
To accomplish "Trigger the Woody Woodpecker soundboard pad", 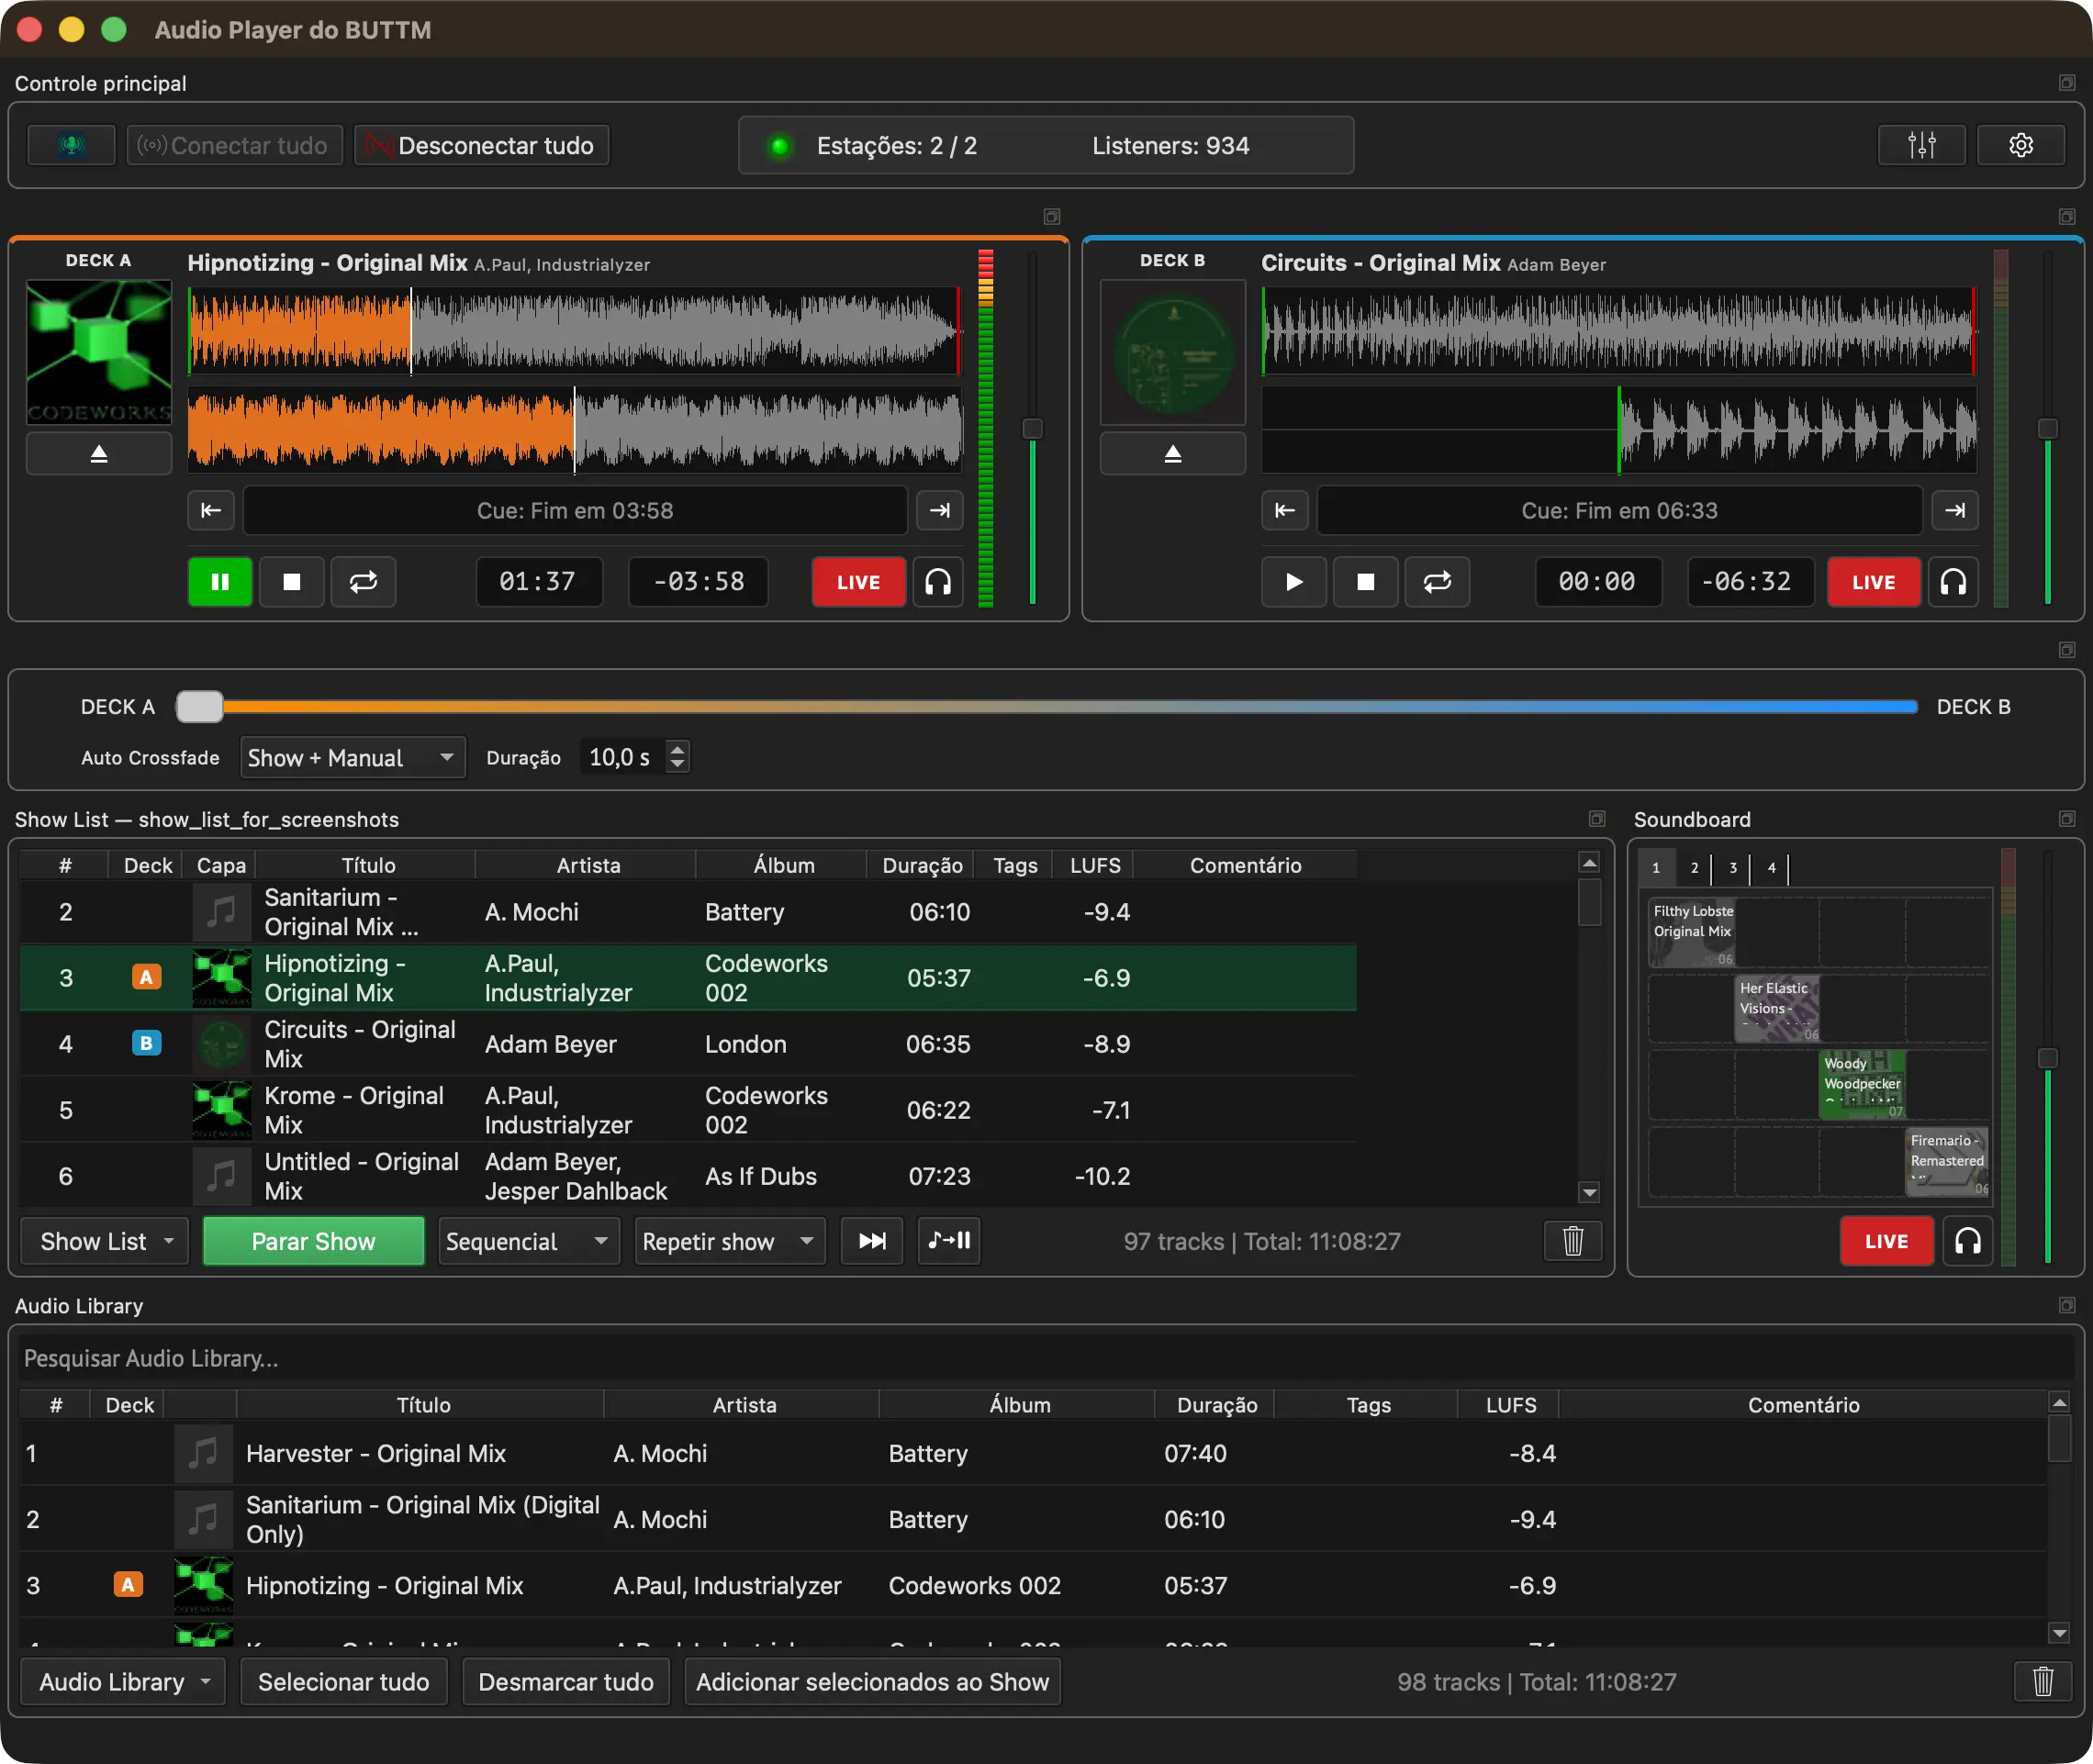I will pyautogui.click(x=1862, y=1084).
